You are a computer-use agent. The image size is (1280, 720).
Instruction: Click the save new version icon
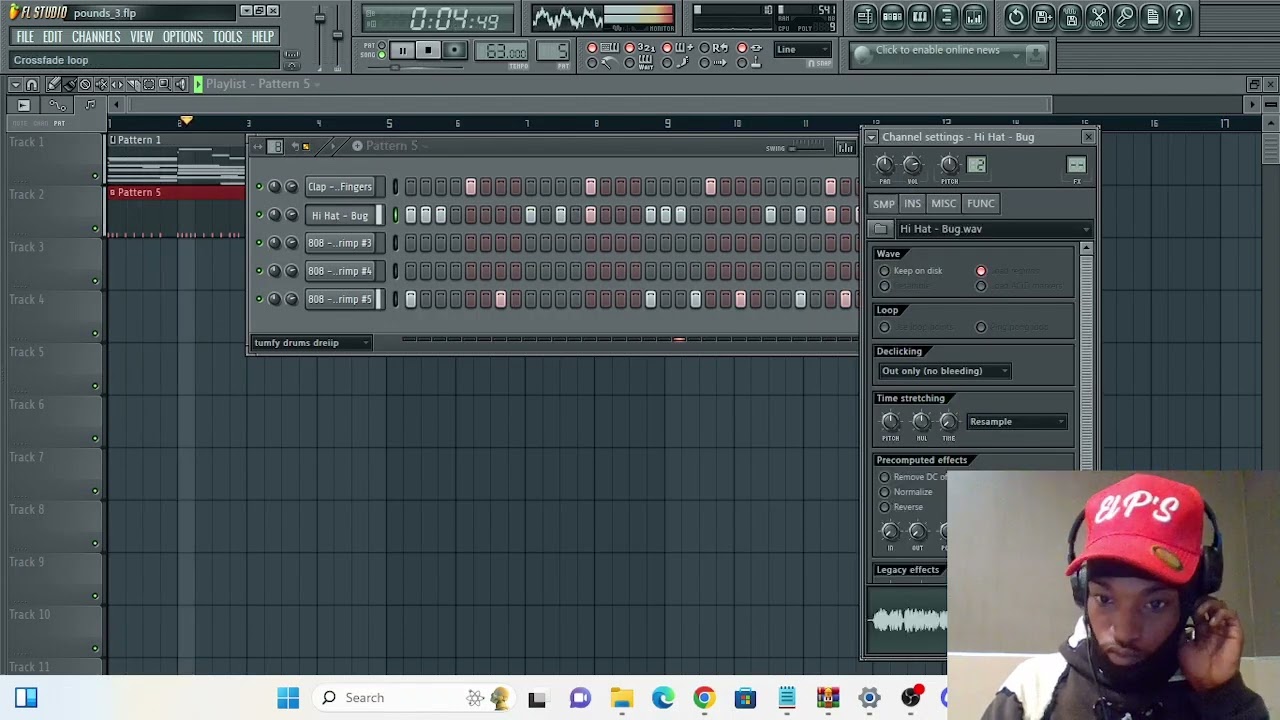pos(1043,16)
